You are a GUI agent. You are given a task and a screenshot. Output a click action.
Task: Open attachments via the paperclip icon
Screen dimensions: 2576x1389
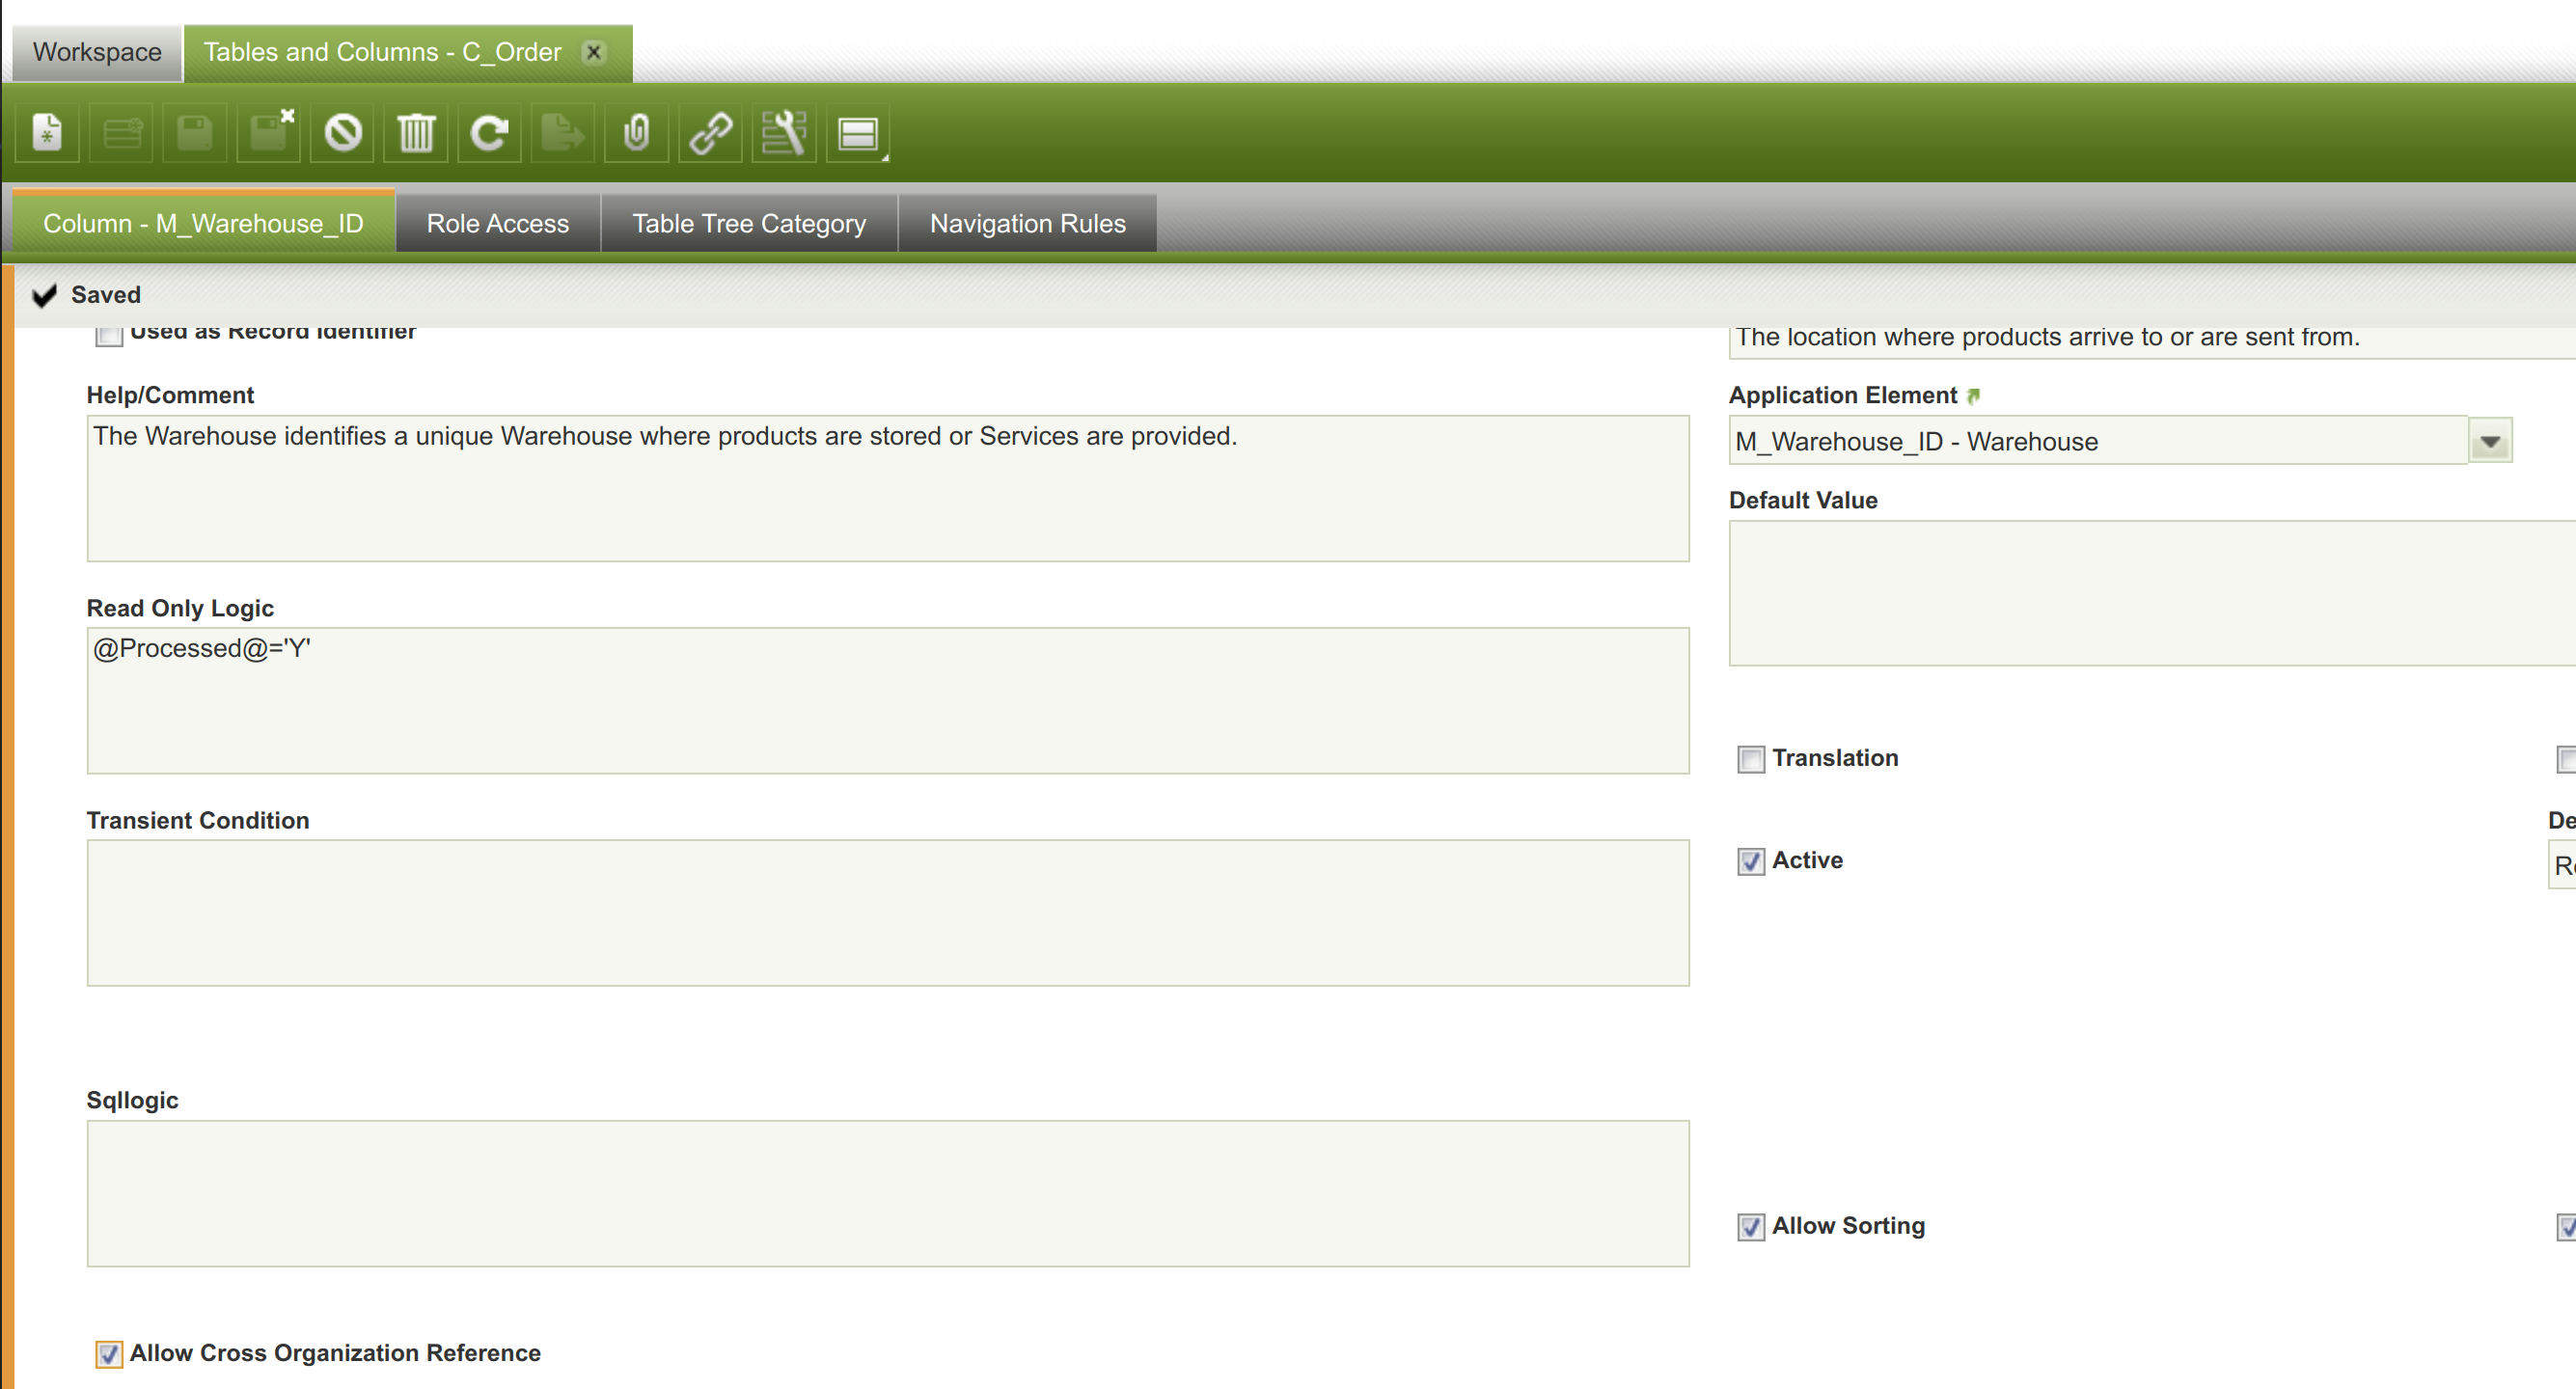pyautogui.click(x=636, y=132)
